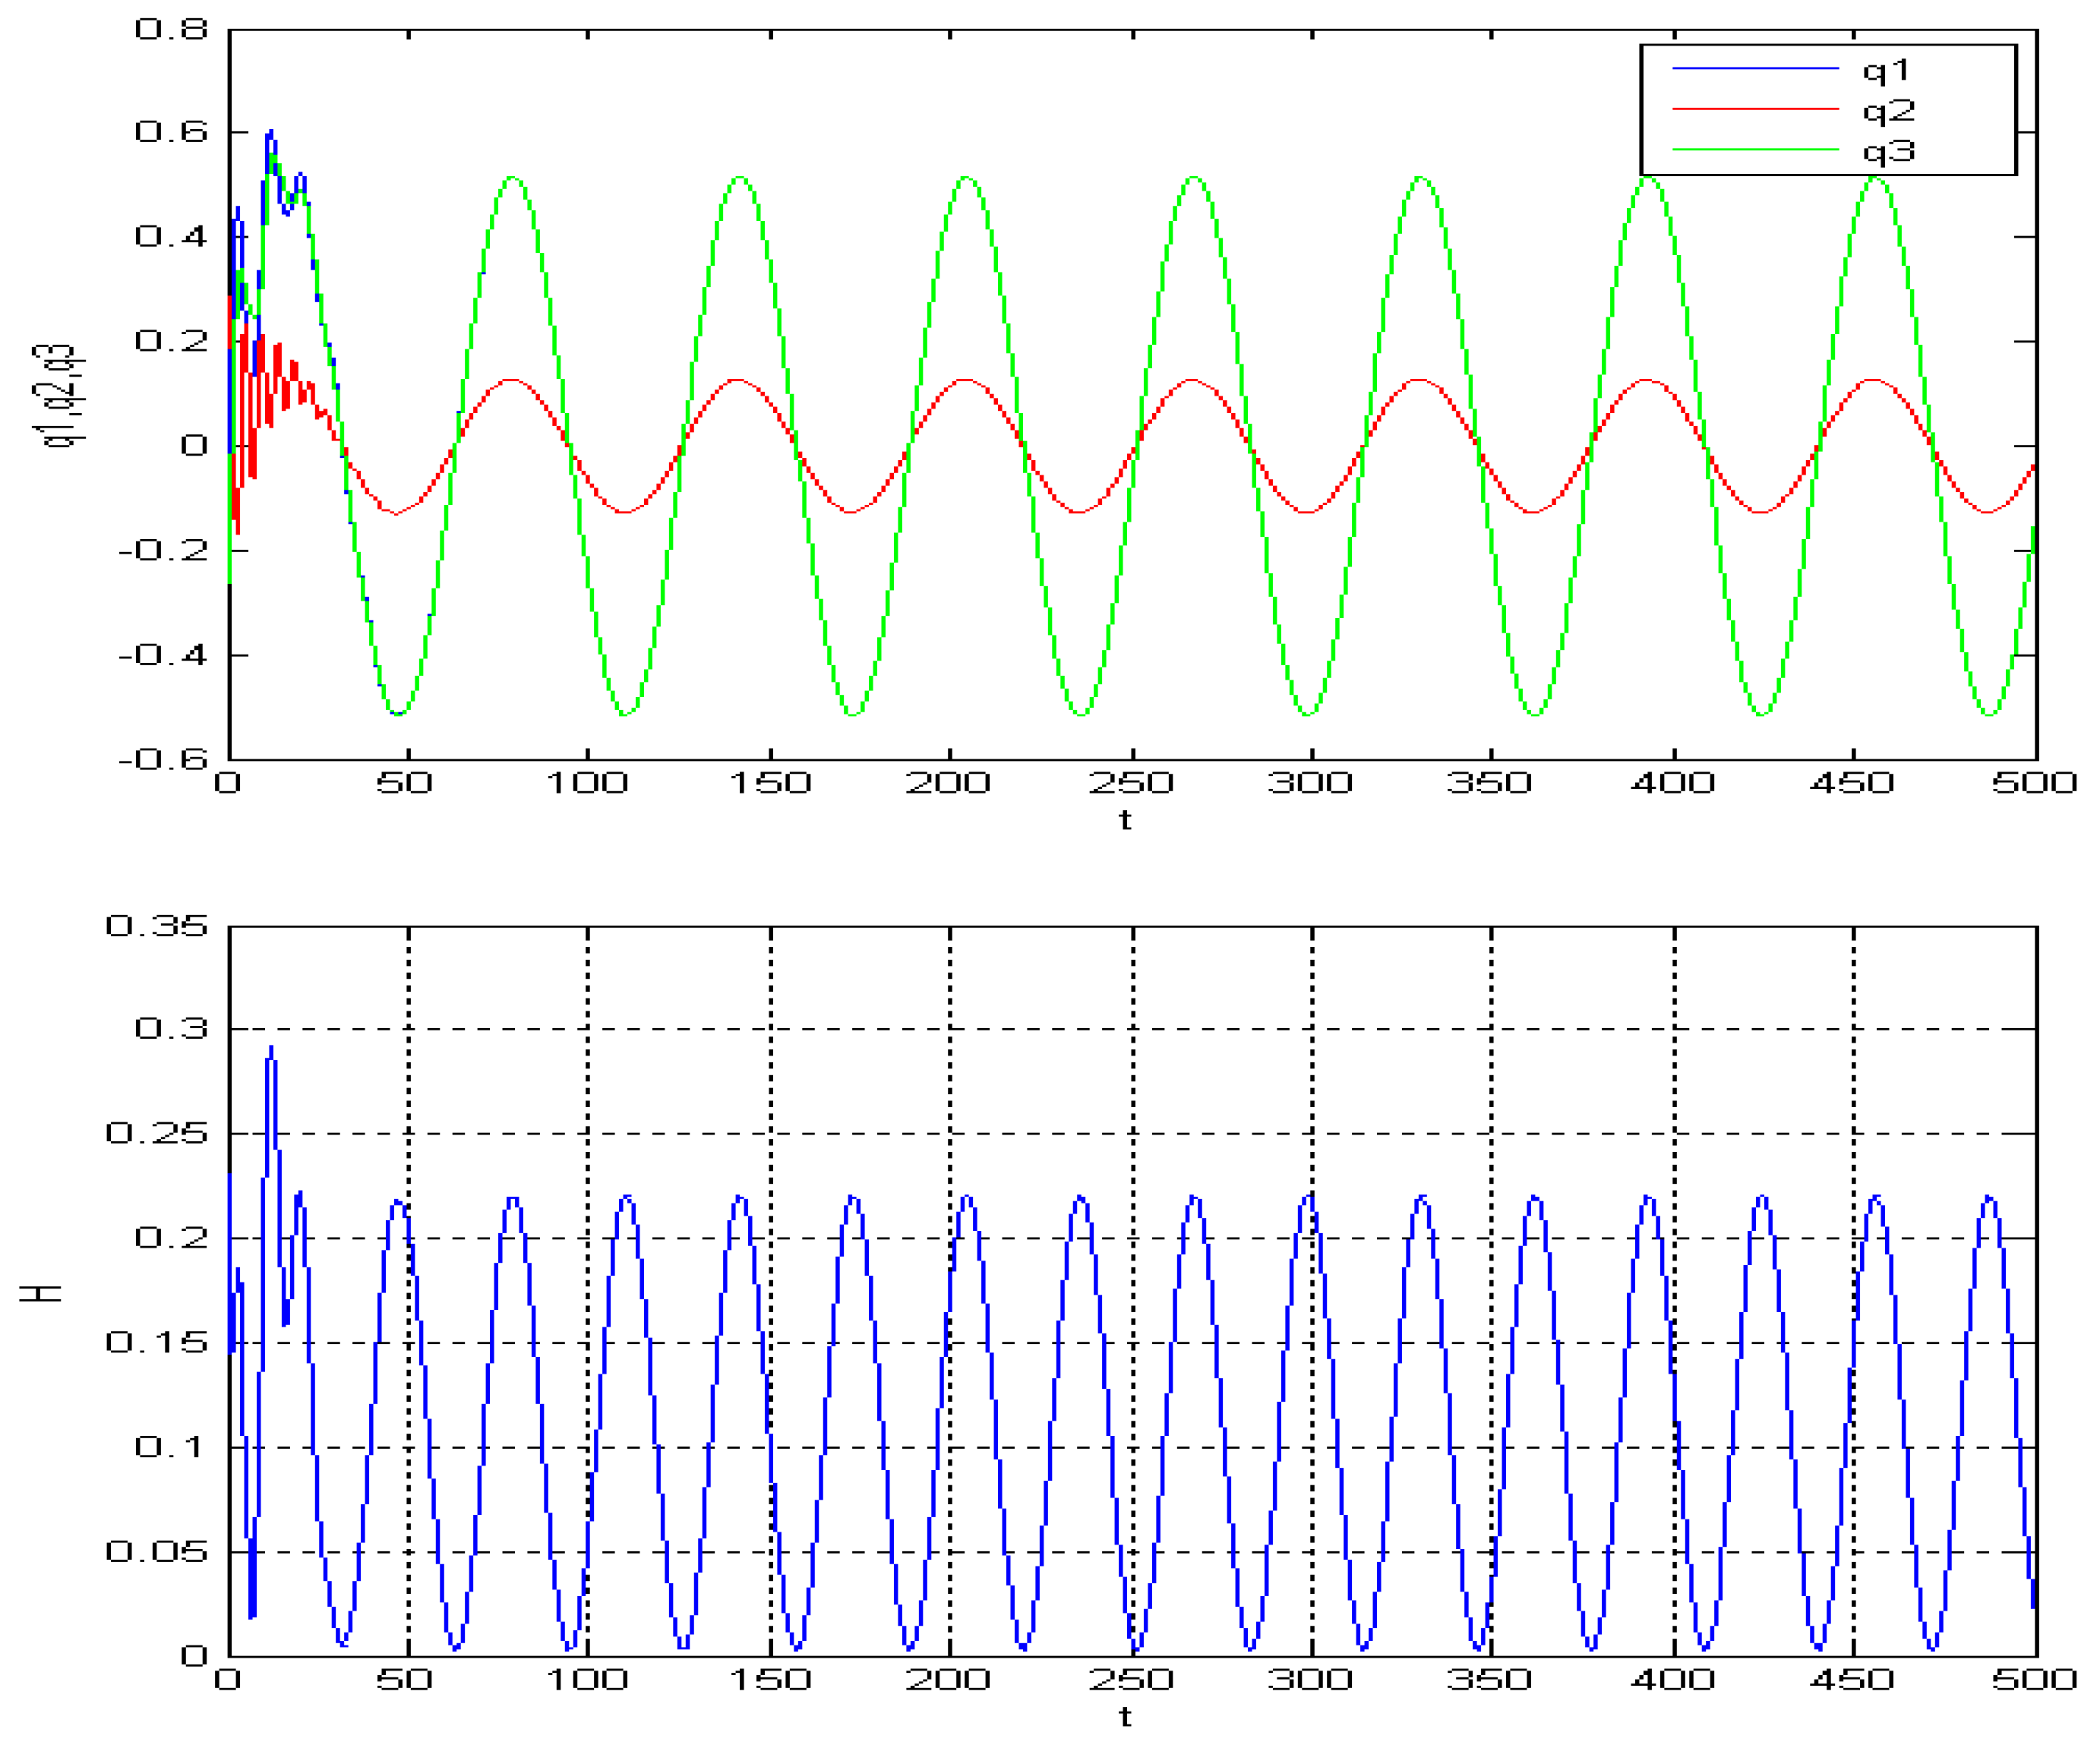Click the blue q1 legend line sample
This screenshot has height=1748, width=2100.
pos(1755,69)
